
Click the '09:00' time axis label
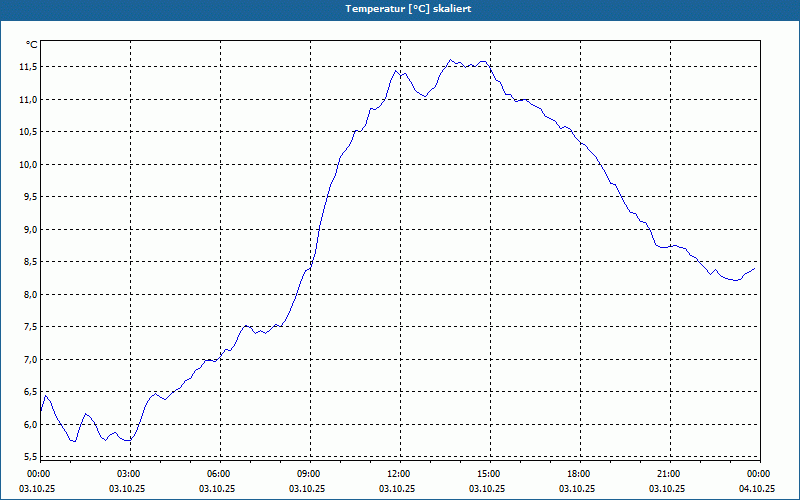310,474
